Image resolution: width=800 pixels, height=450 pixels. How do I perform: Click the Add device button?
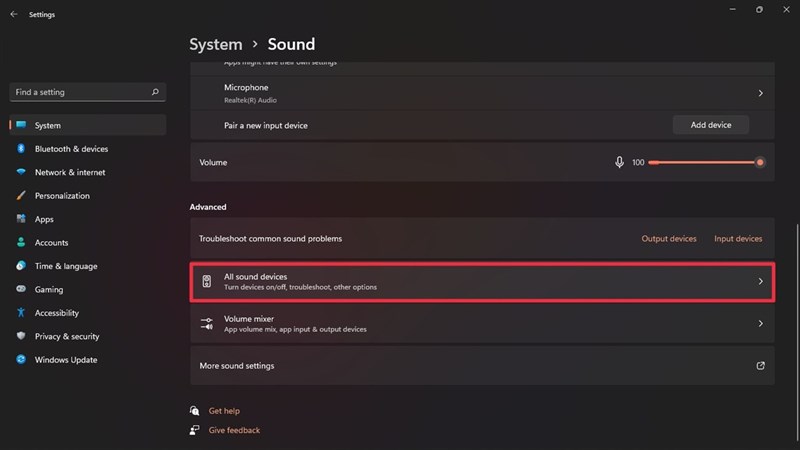pyautogui.click(x=711, y=125)
